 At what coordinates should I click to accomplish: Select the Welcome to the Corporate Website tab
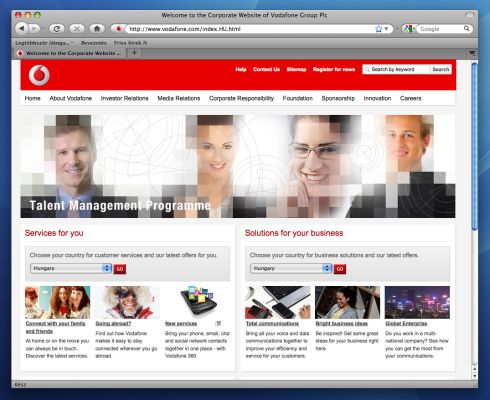coord(69,53)
